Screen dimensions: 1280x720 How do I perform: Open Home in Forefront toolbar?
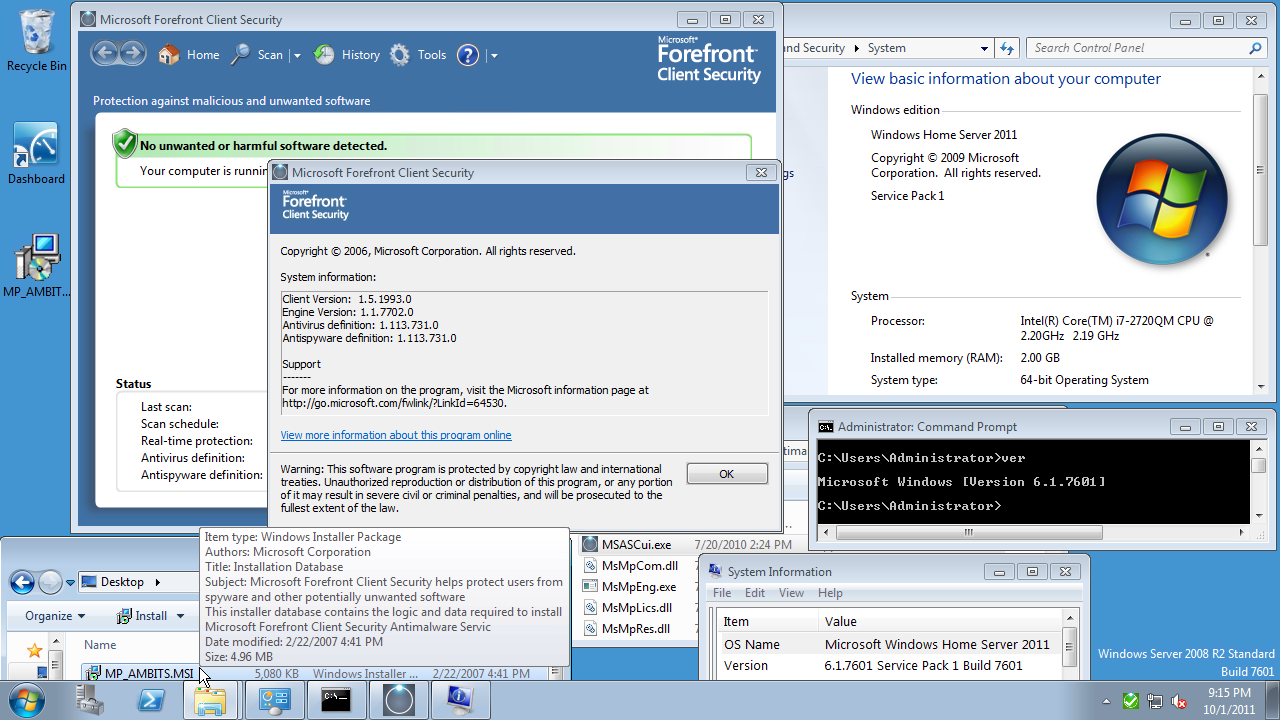189,55
